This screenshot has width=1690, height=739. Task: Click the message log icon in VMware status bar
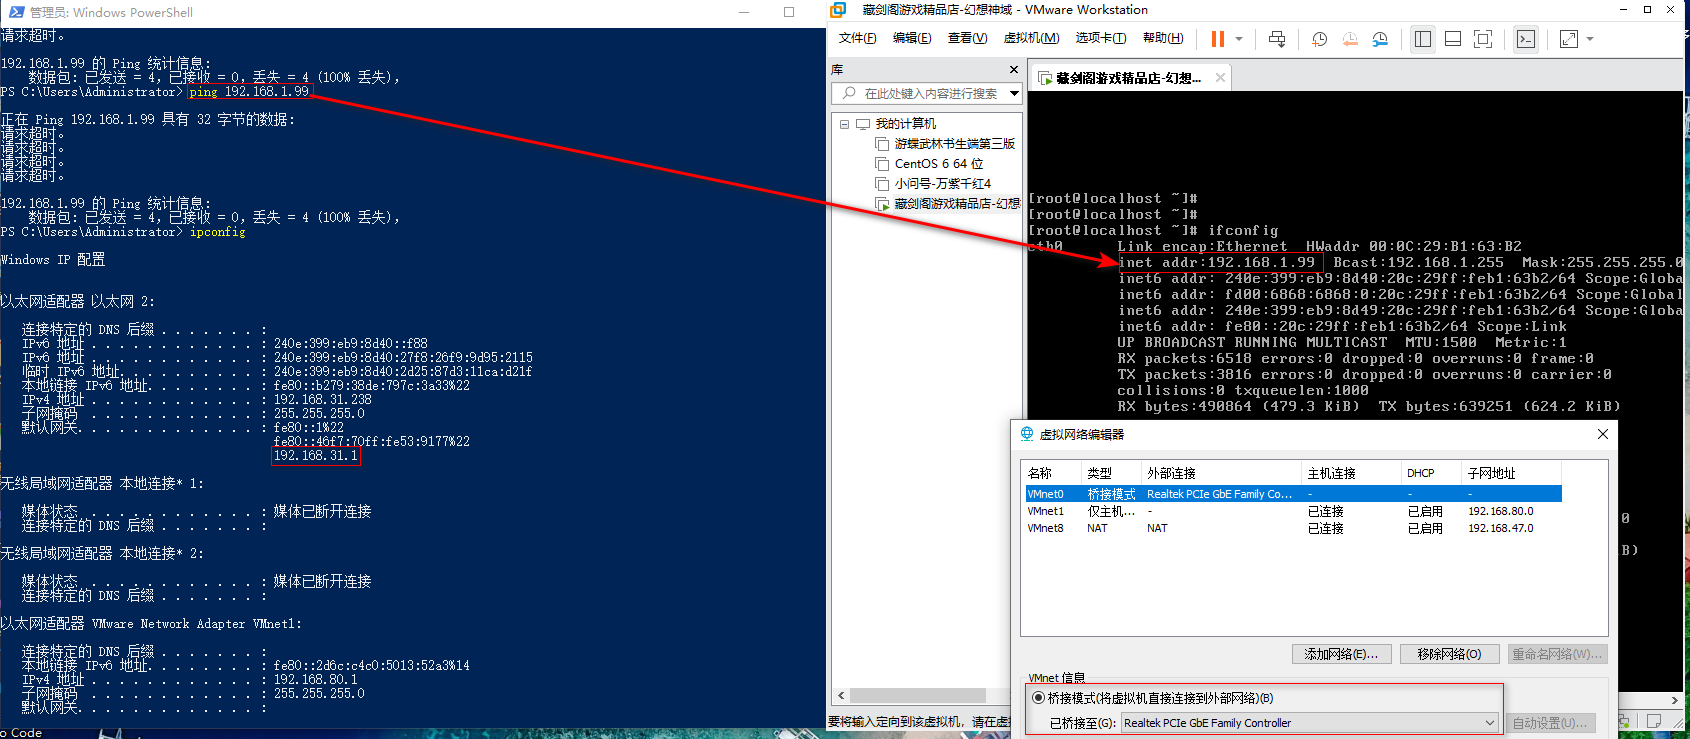pyautogui.click(x=1653, y=721)
